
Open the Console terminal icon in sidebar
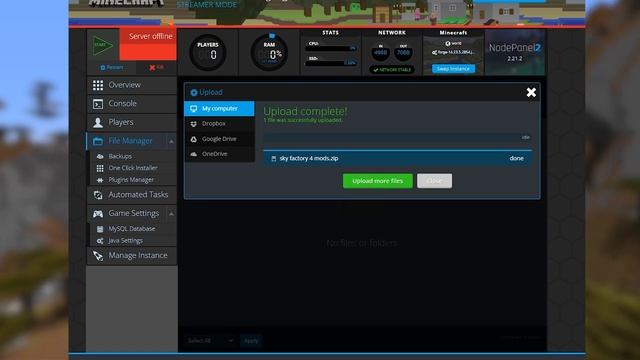coord(98,104)
